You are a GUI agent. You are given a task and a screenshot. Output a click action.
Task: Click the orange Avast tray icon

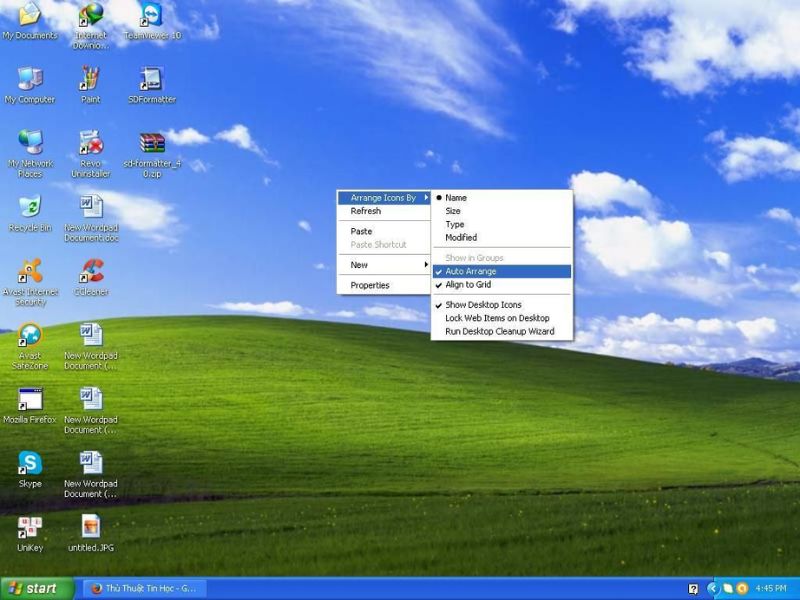coord(742,588)
